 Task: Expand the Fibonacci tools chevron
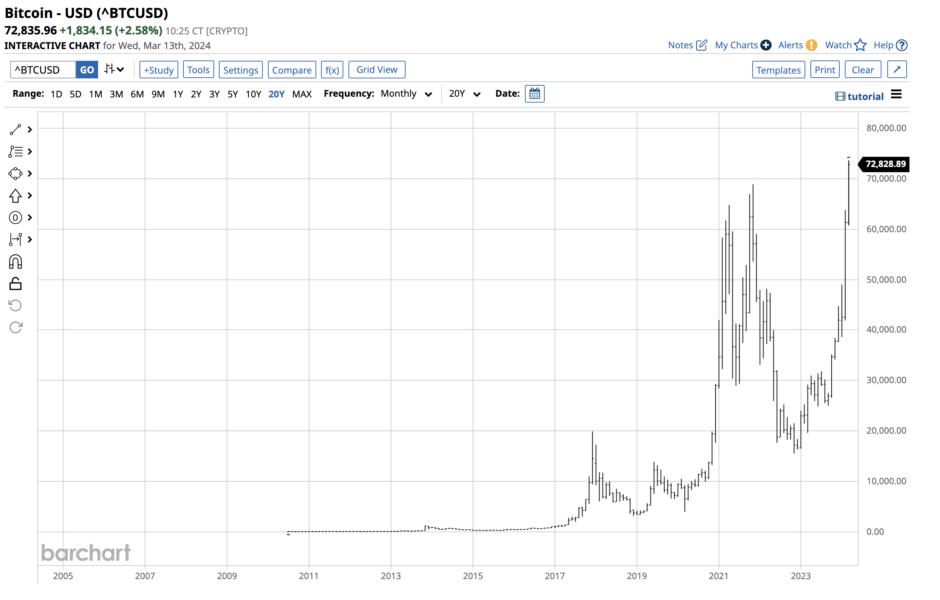point(29,152)
